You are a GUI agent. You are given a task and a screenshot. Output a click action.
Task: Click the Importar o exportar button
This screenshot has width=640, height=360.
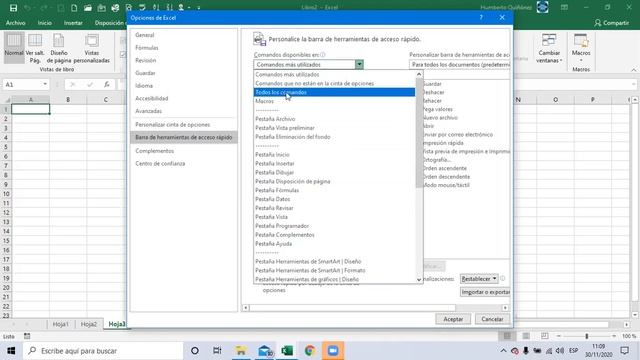pos(485,292)
